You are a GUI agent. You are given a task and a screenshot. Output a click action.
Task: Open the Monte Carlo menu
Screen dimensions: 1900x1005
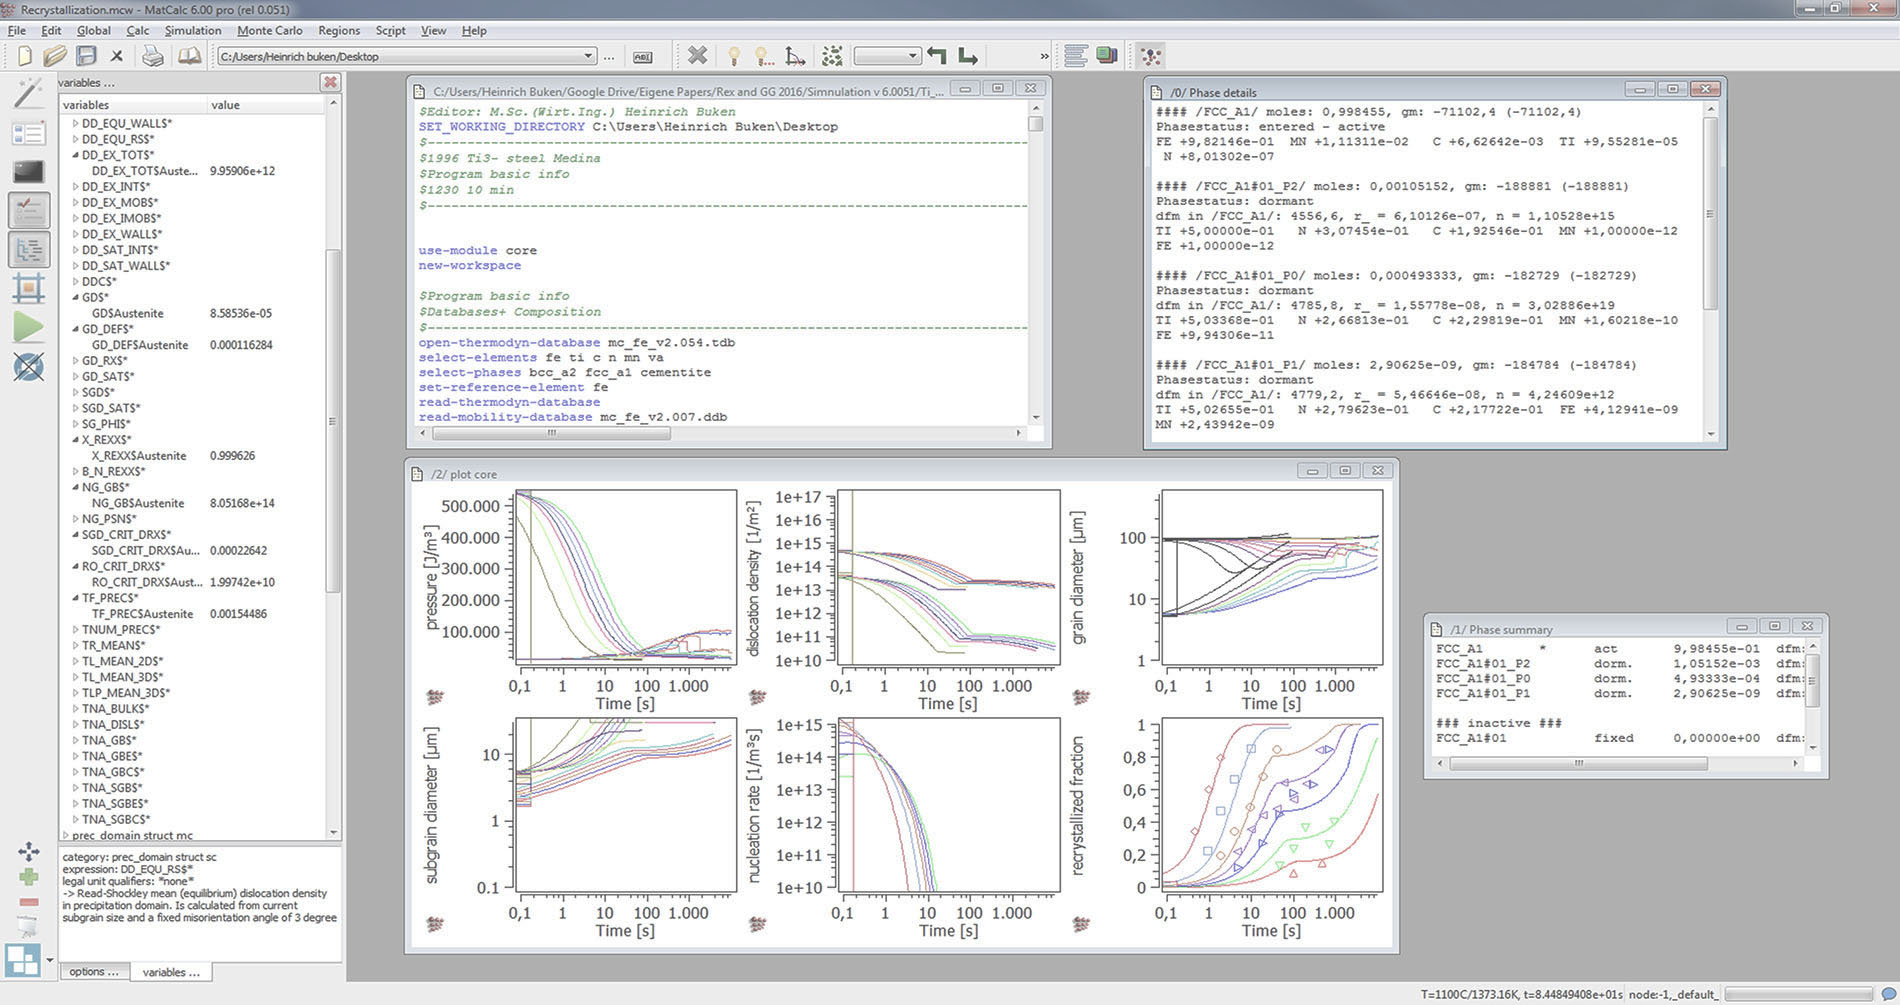click(268, 30)
